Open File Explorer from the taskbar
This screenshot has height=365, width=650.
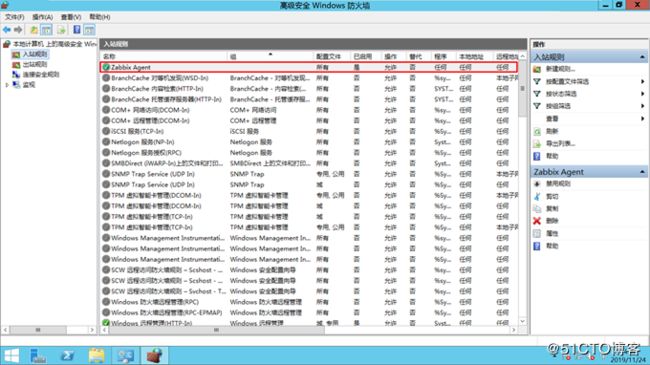pyautogui.click(x=97, y=356)
